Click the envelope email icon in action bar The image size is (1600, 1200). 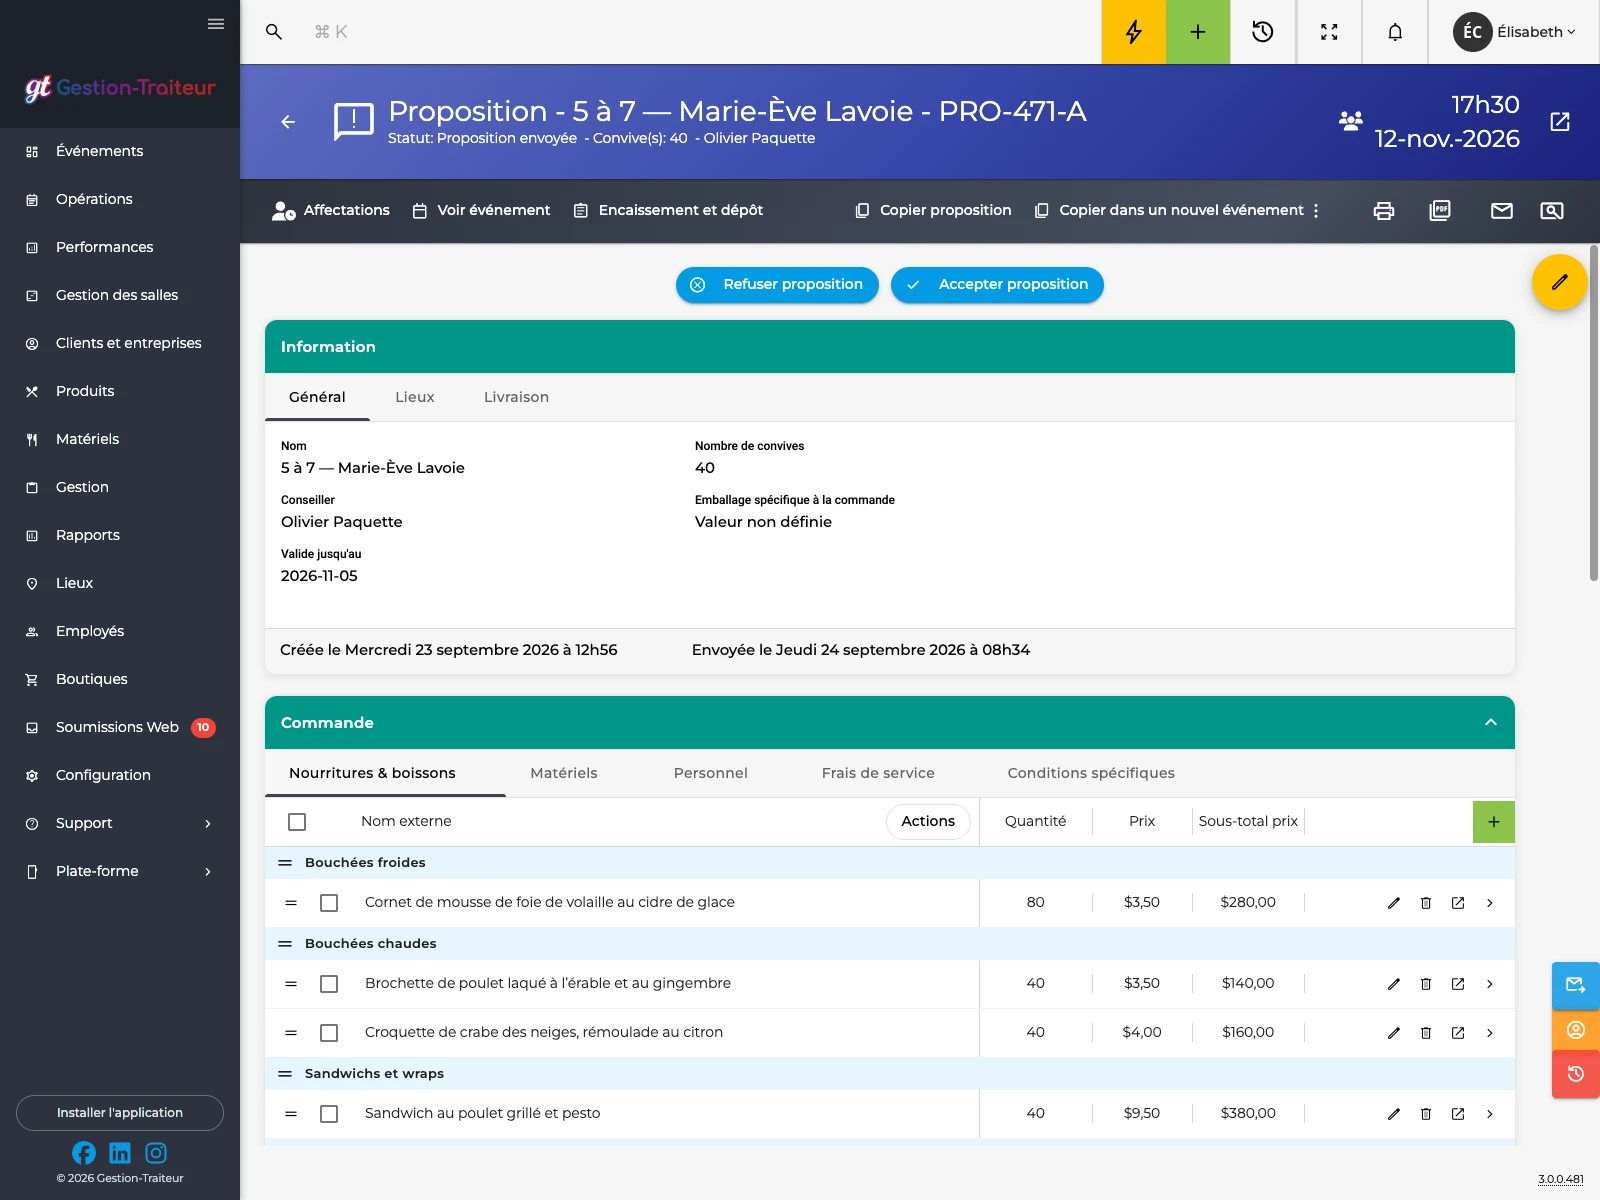coord(1502,210)
